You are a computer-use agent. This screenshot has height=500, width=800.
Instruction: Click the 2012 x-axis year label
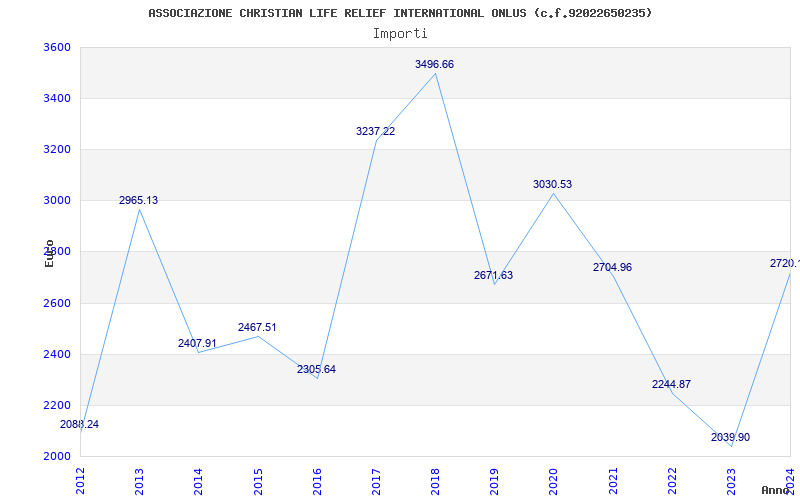(x=80, y=481)
